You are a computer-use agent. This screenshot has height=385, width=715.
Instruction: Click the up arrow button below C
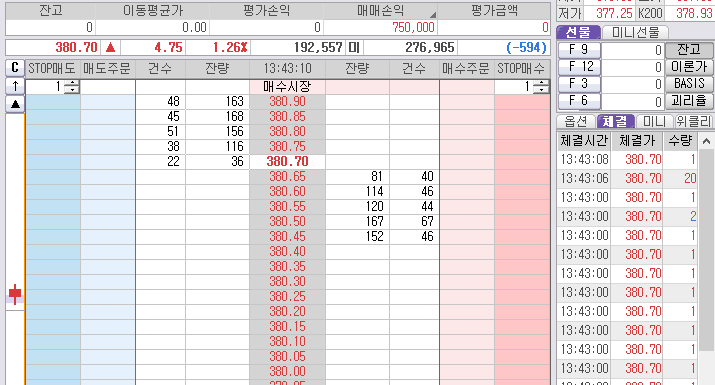tap(15, 86)
